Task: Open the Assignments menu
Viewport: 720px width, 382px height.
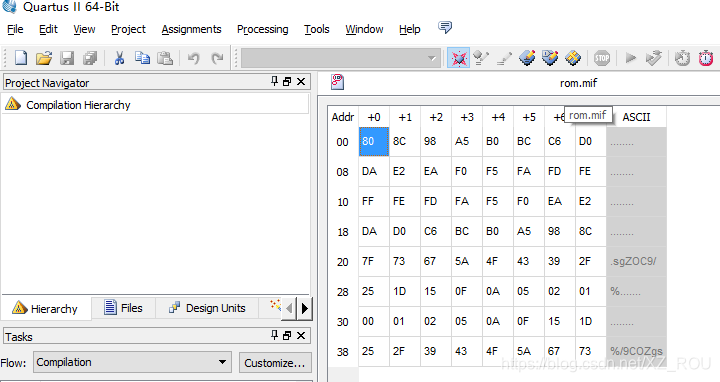Action: pyautogui.click(x=191, y=29)
